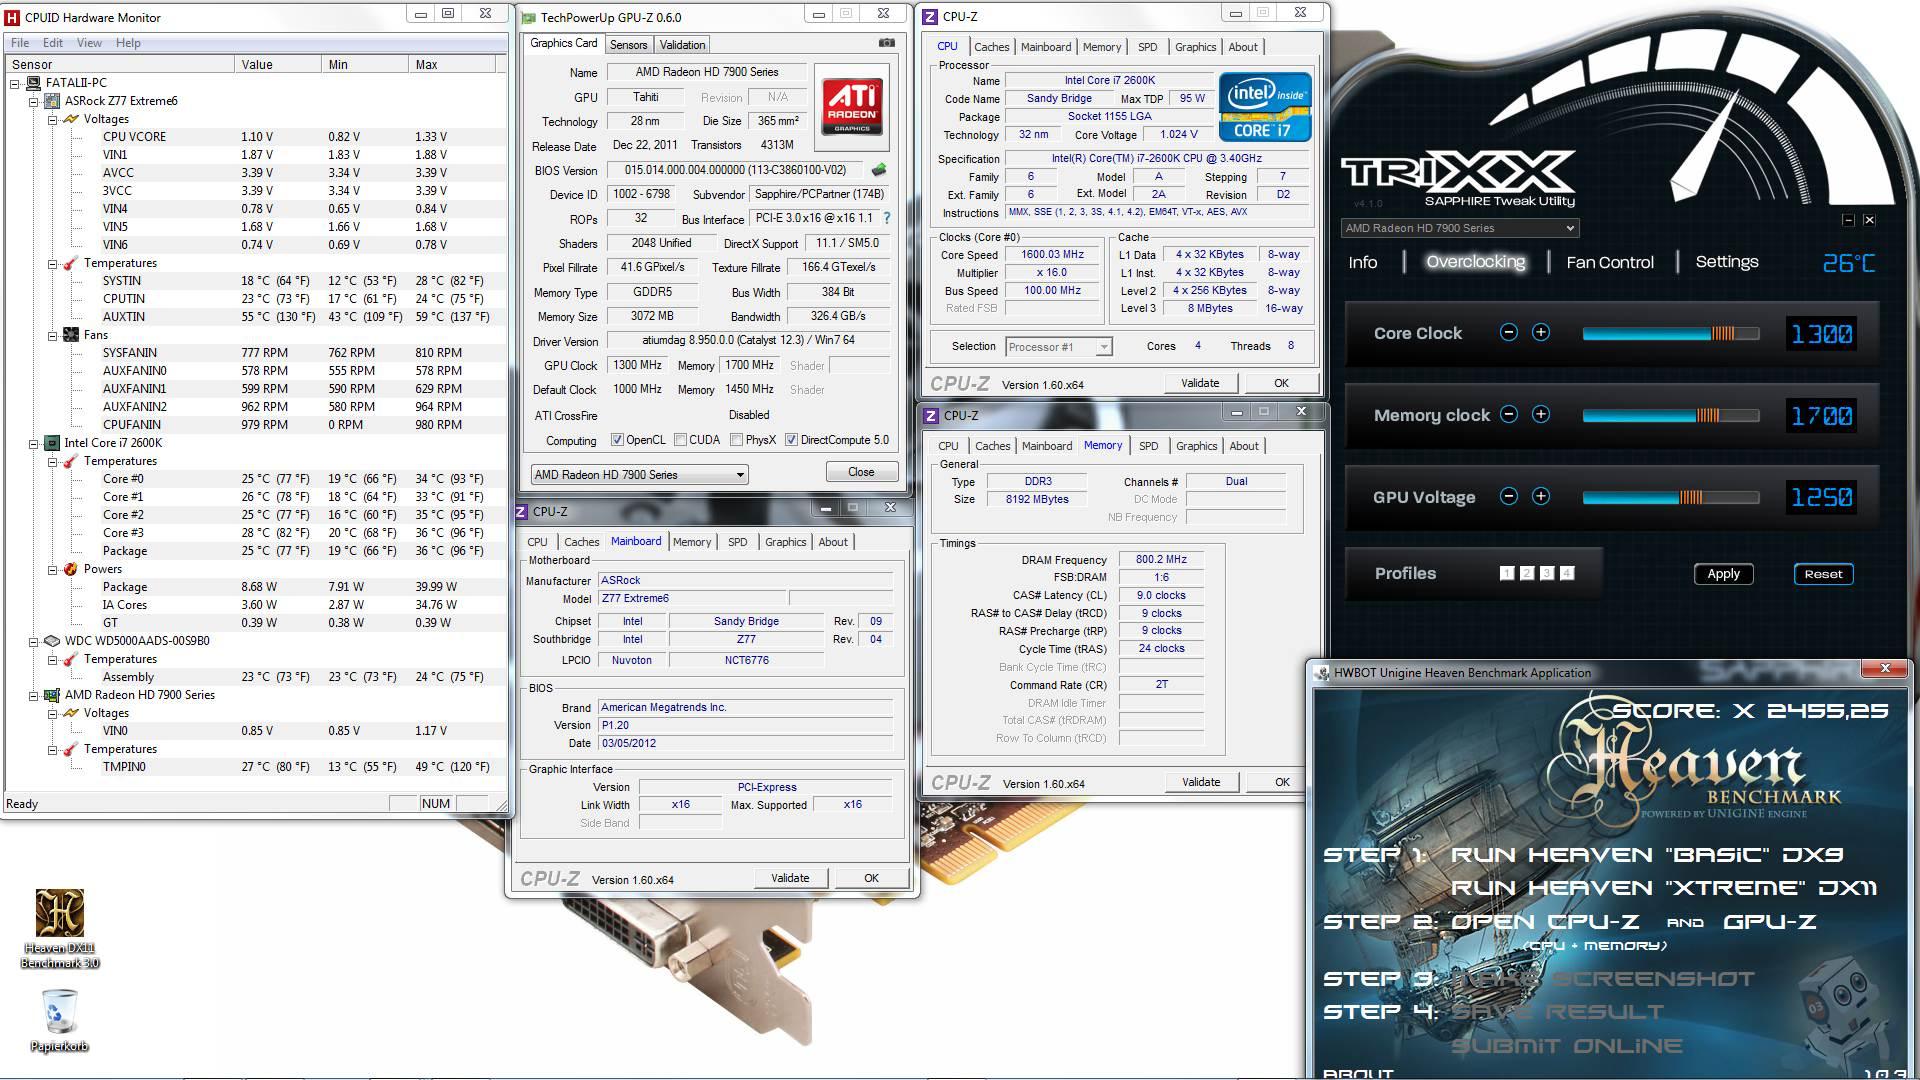Click the ATI Radeon logo in GPU-Z

tap(852, 106)
